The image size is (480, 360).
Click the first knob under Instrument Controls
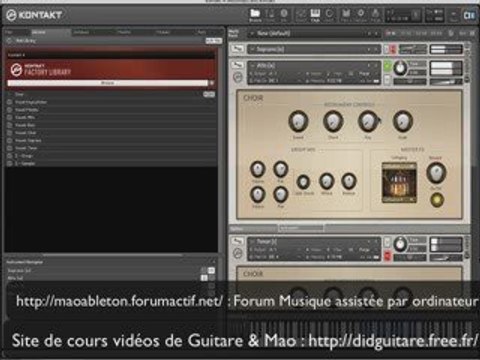(298, 121)
